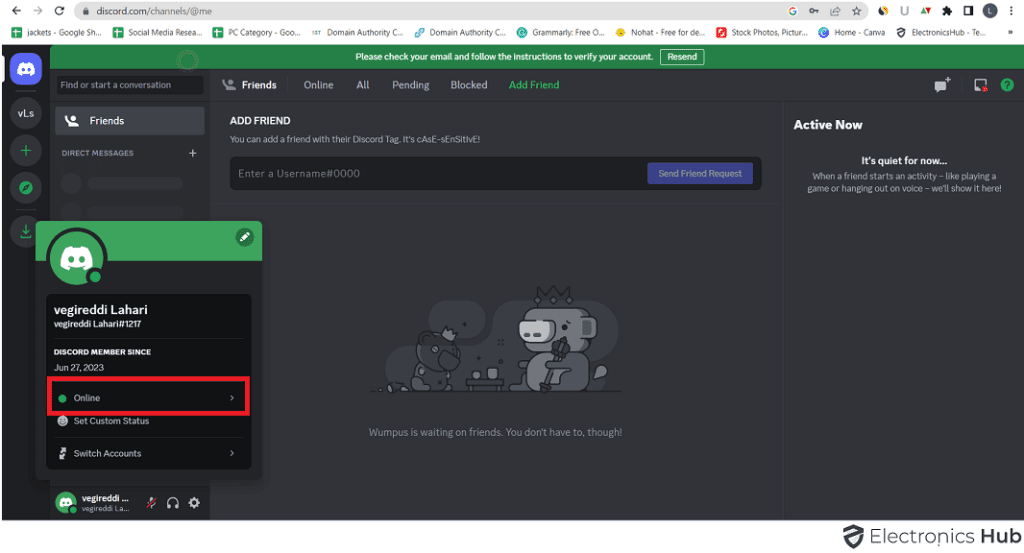Toggle deafen with the headphones icon
This screenshot has width=1024, height=553.
tap(172, 503)
